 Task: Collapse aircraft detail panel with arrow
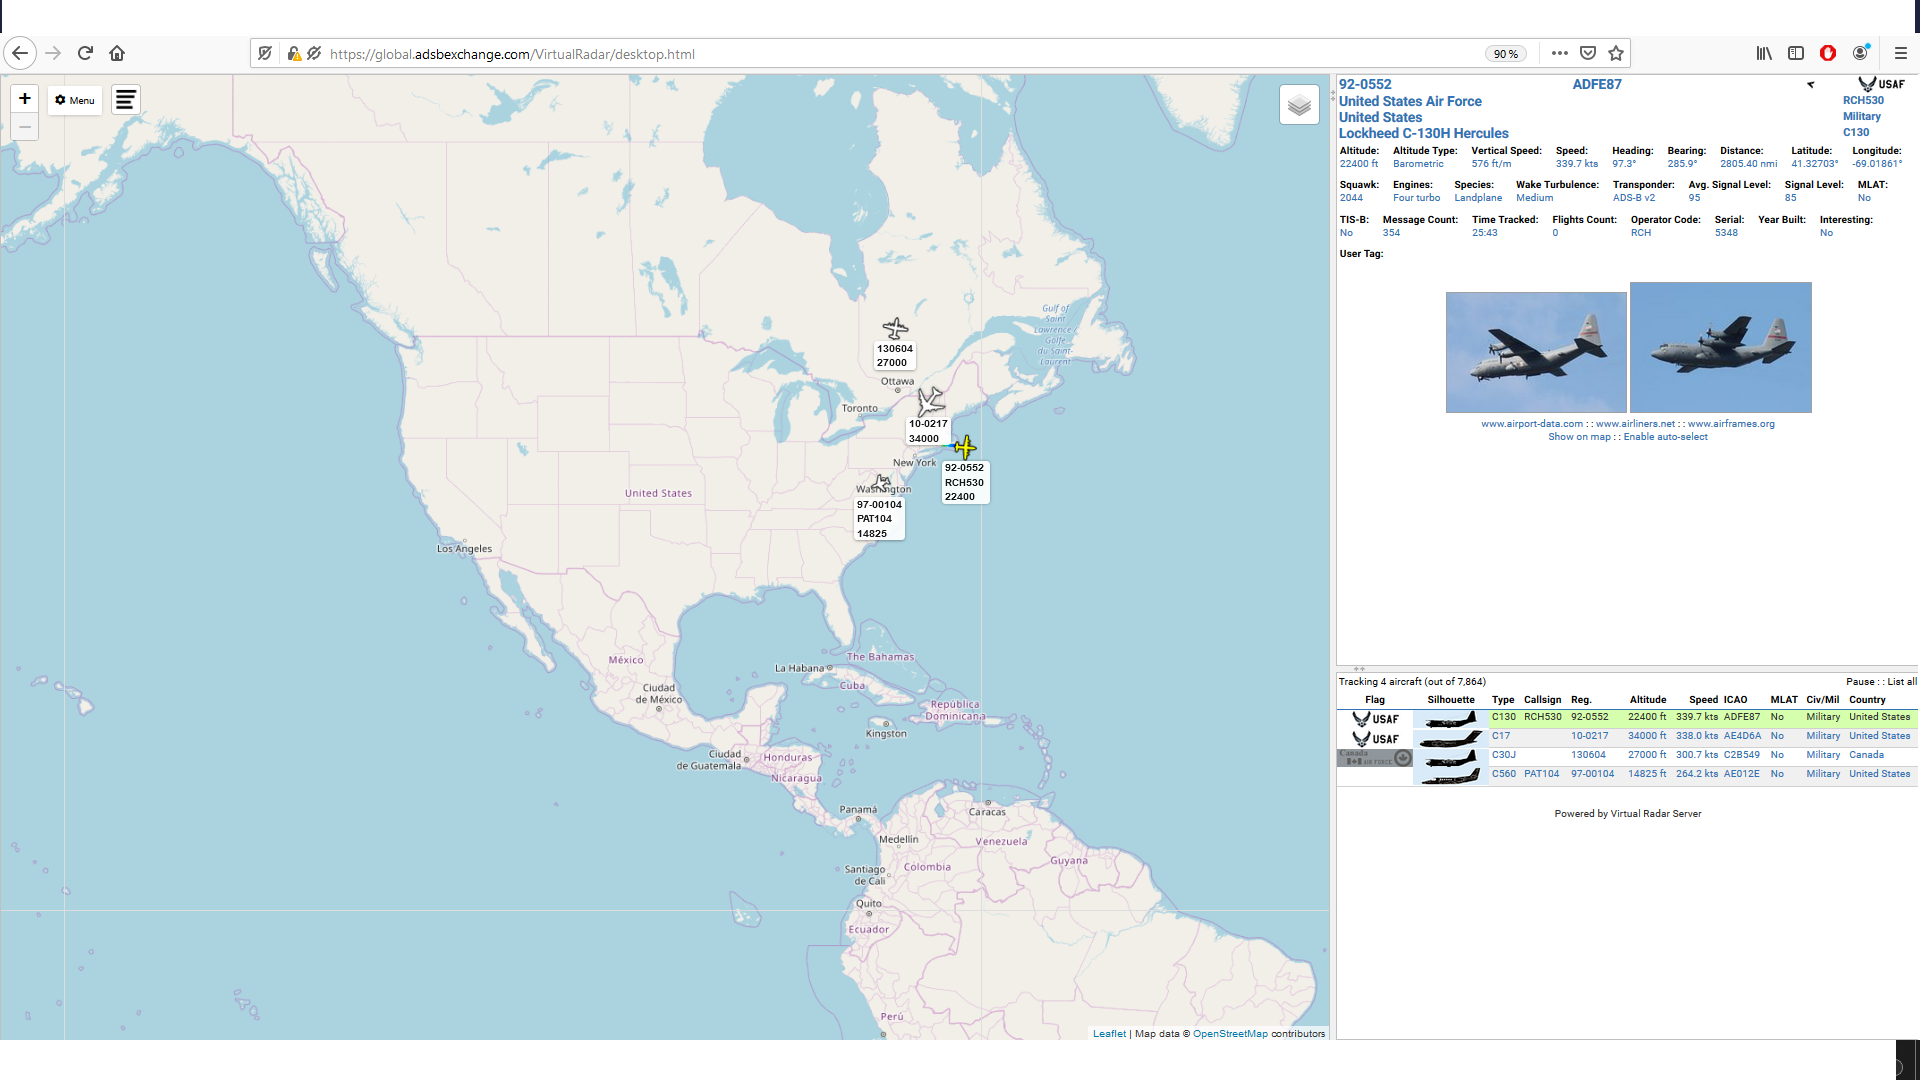coord(1810,85)
